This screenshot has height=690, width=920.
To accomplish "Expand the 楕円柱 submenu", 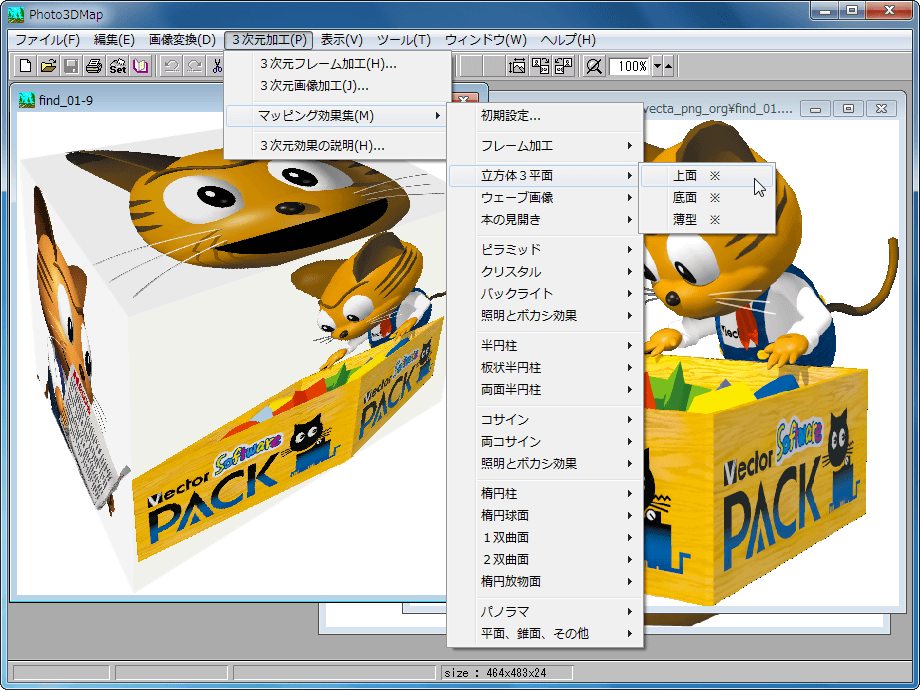I will pyautogui.click(x=545, y=493).
